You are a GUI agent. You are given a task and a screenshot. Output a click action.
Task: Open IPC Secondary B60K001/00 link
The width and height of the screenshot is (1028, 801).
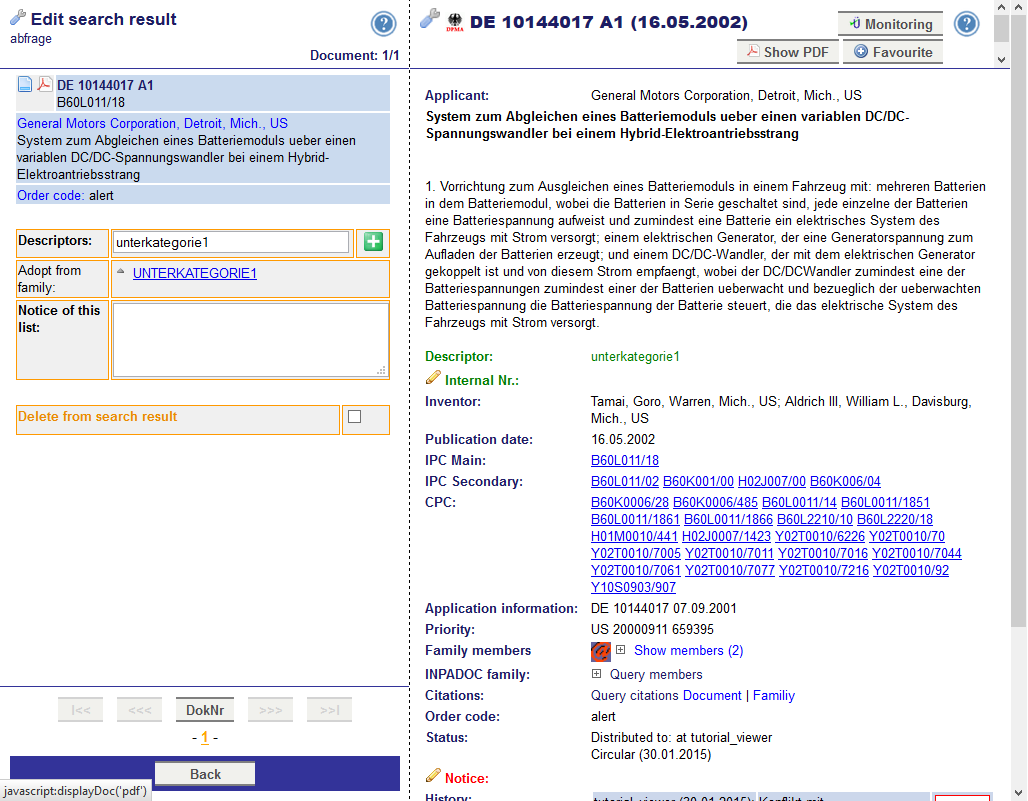[x=698, y=481]
